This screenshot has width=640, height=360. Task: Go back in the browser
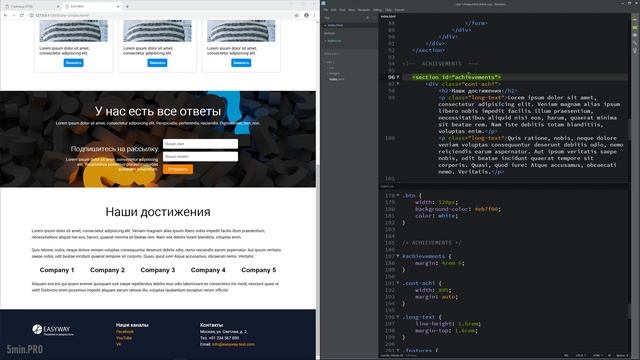(x=6, y=15)
